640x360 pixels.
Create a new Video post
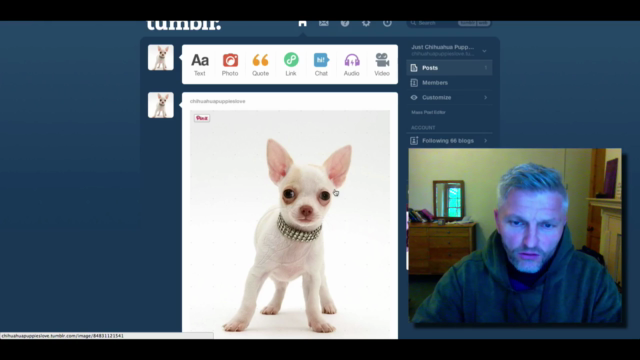[382, 64]
